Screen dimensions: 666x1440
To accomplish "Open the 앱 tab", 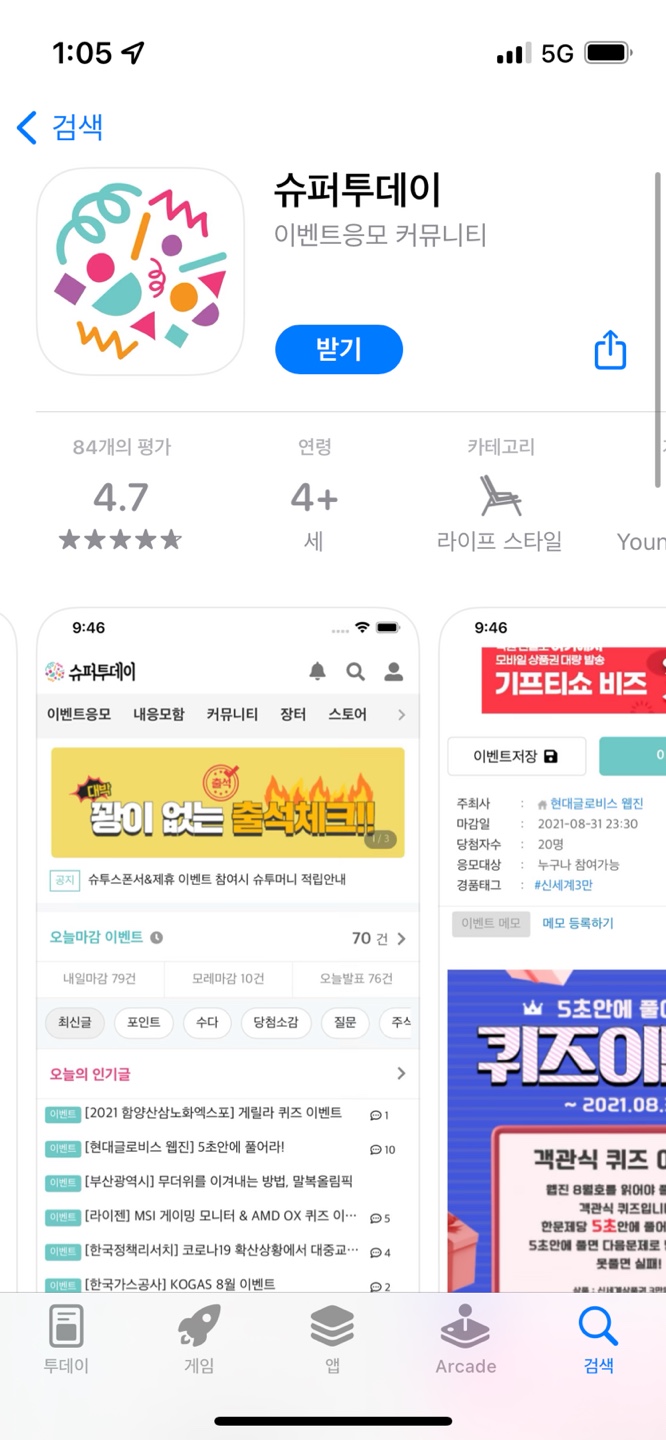I will 332,1340.
